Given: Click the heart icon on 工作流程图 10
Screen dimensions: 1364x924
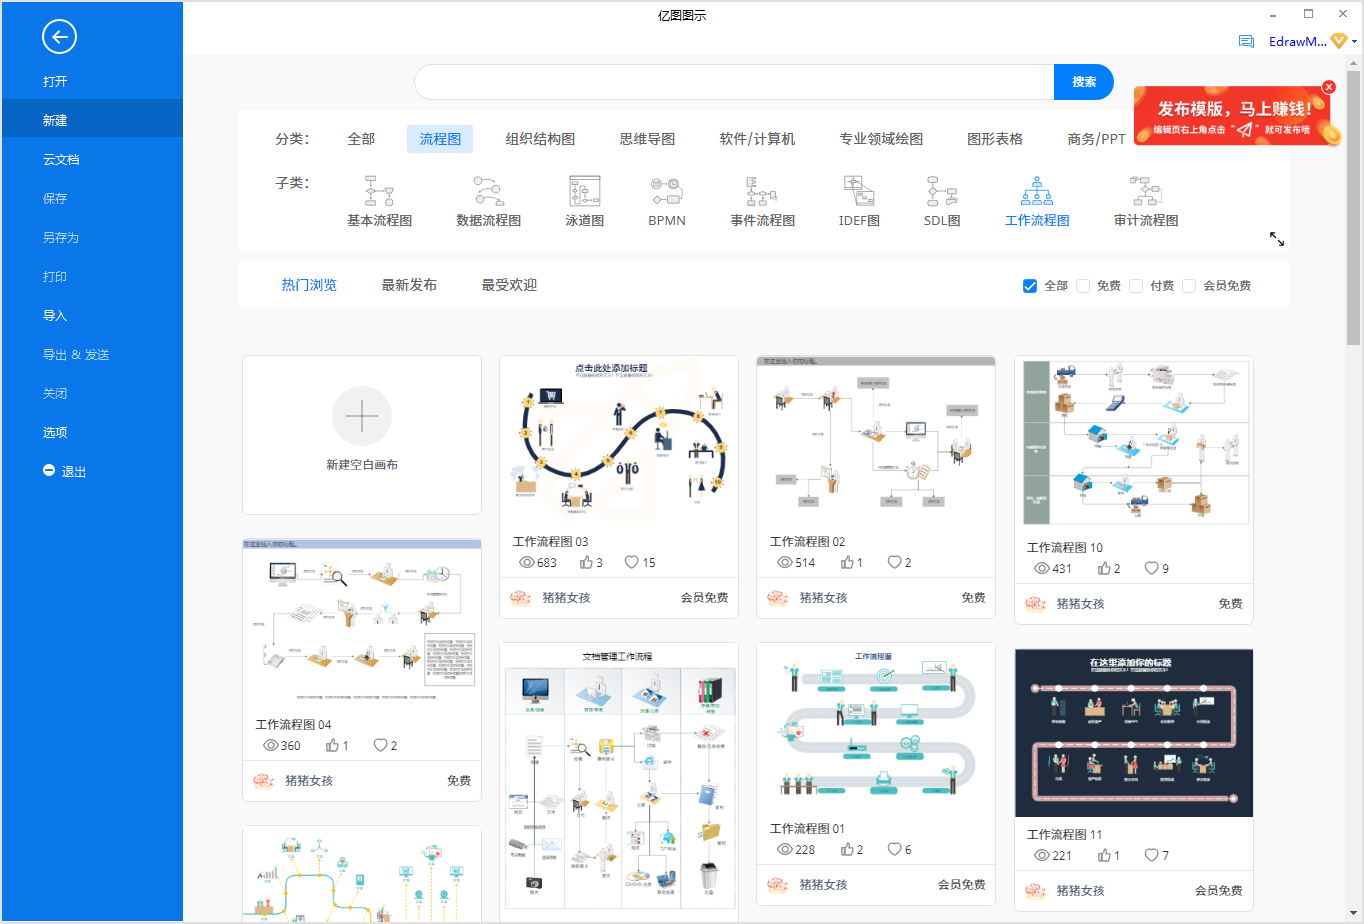Looking at the screenshot, I should [1151, 568].
